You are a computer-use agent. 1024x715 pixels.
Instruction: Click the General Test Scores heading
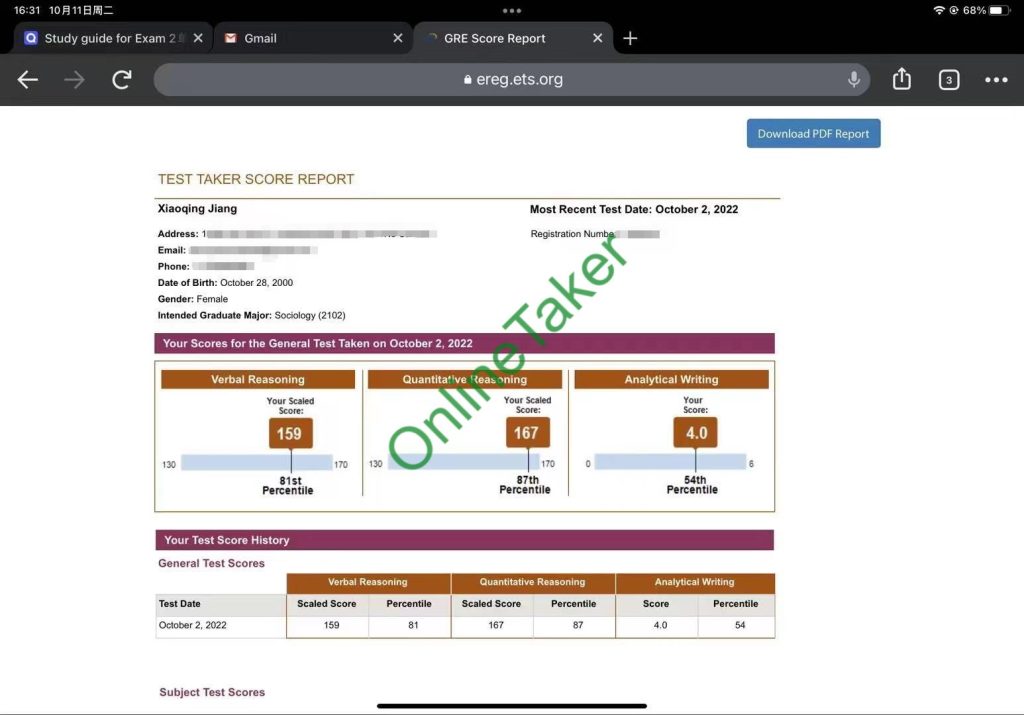click(x=212, y=563)
